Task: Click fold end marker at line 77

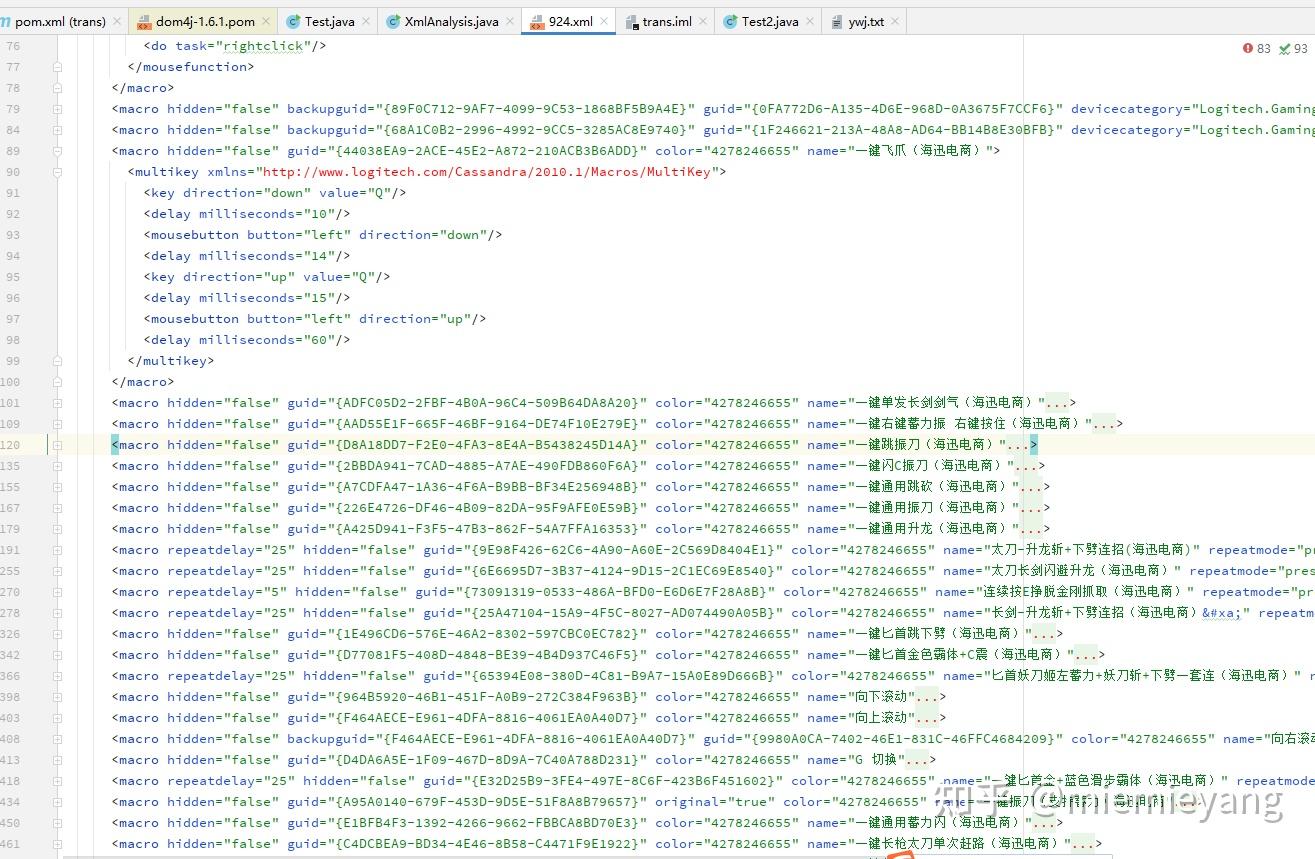Action: (57, 67)
